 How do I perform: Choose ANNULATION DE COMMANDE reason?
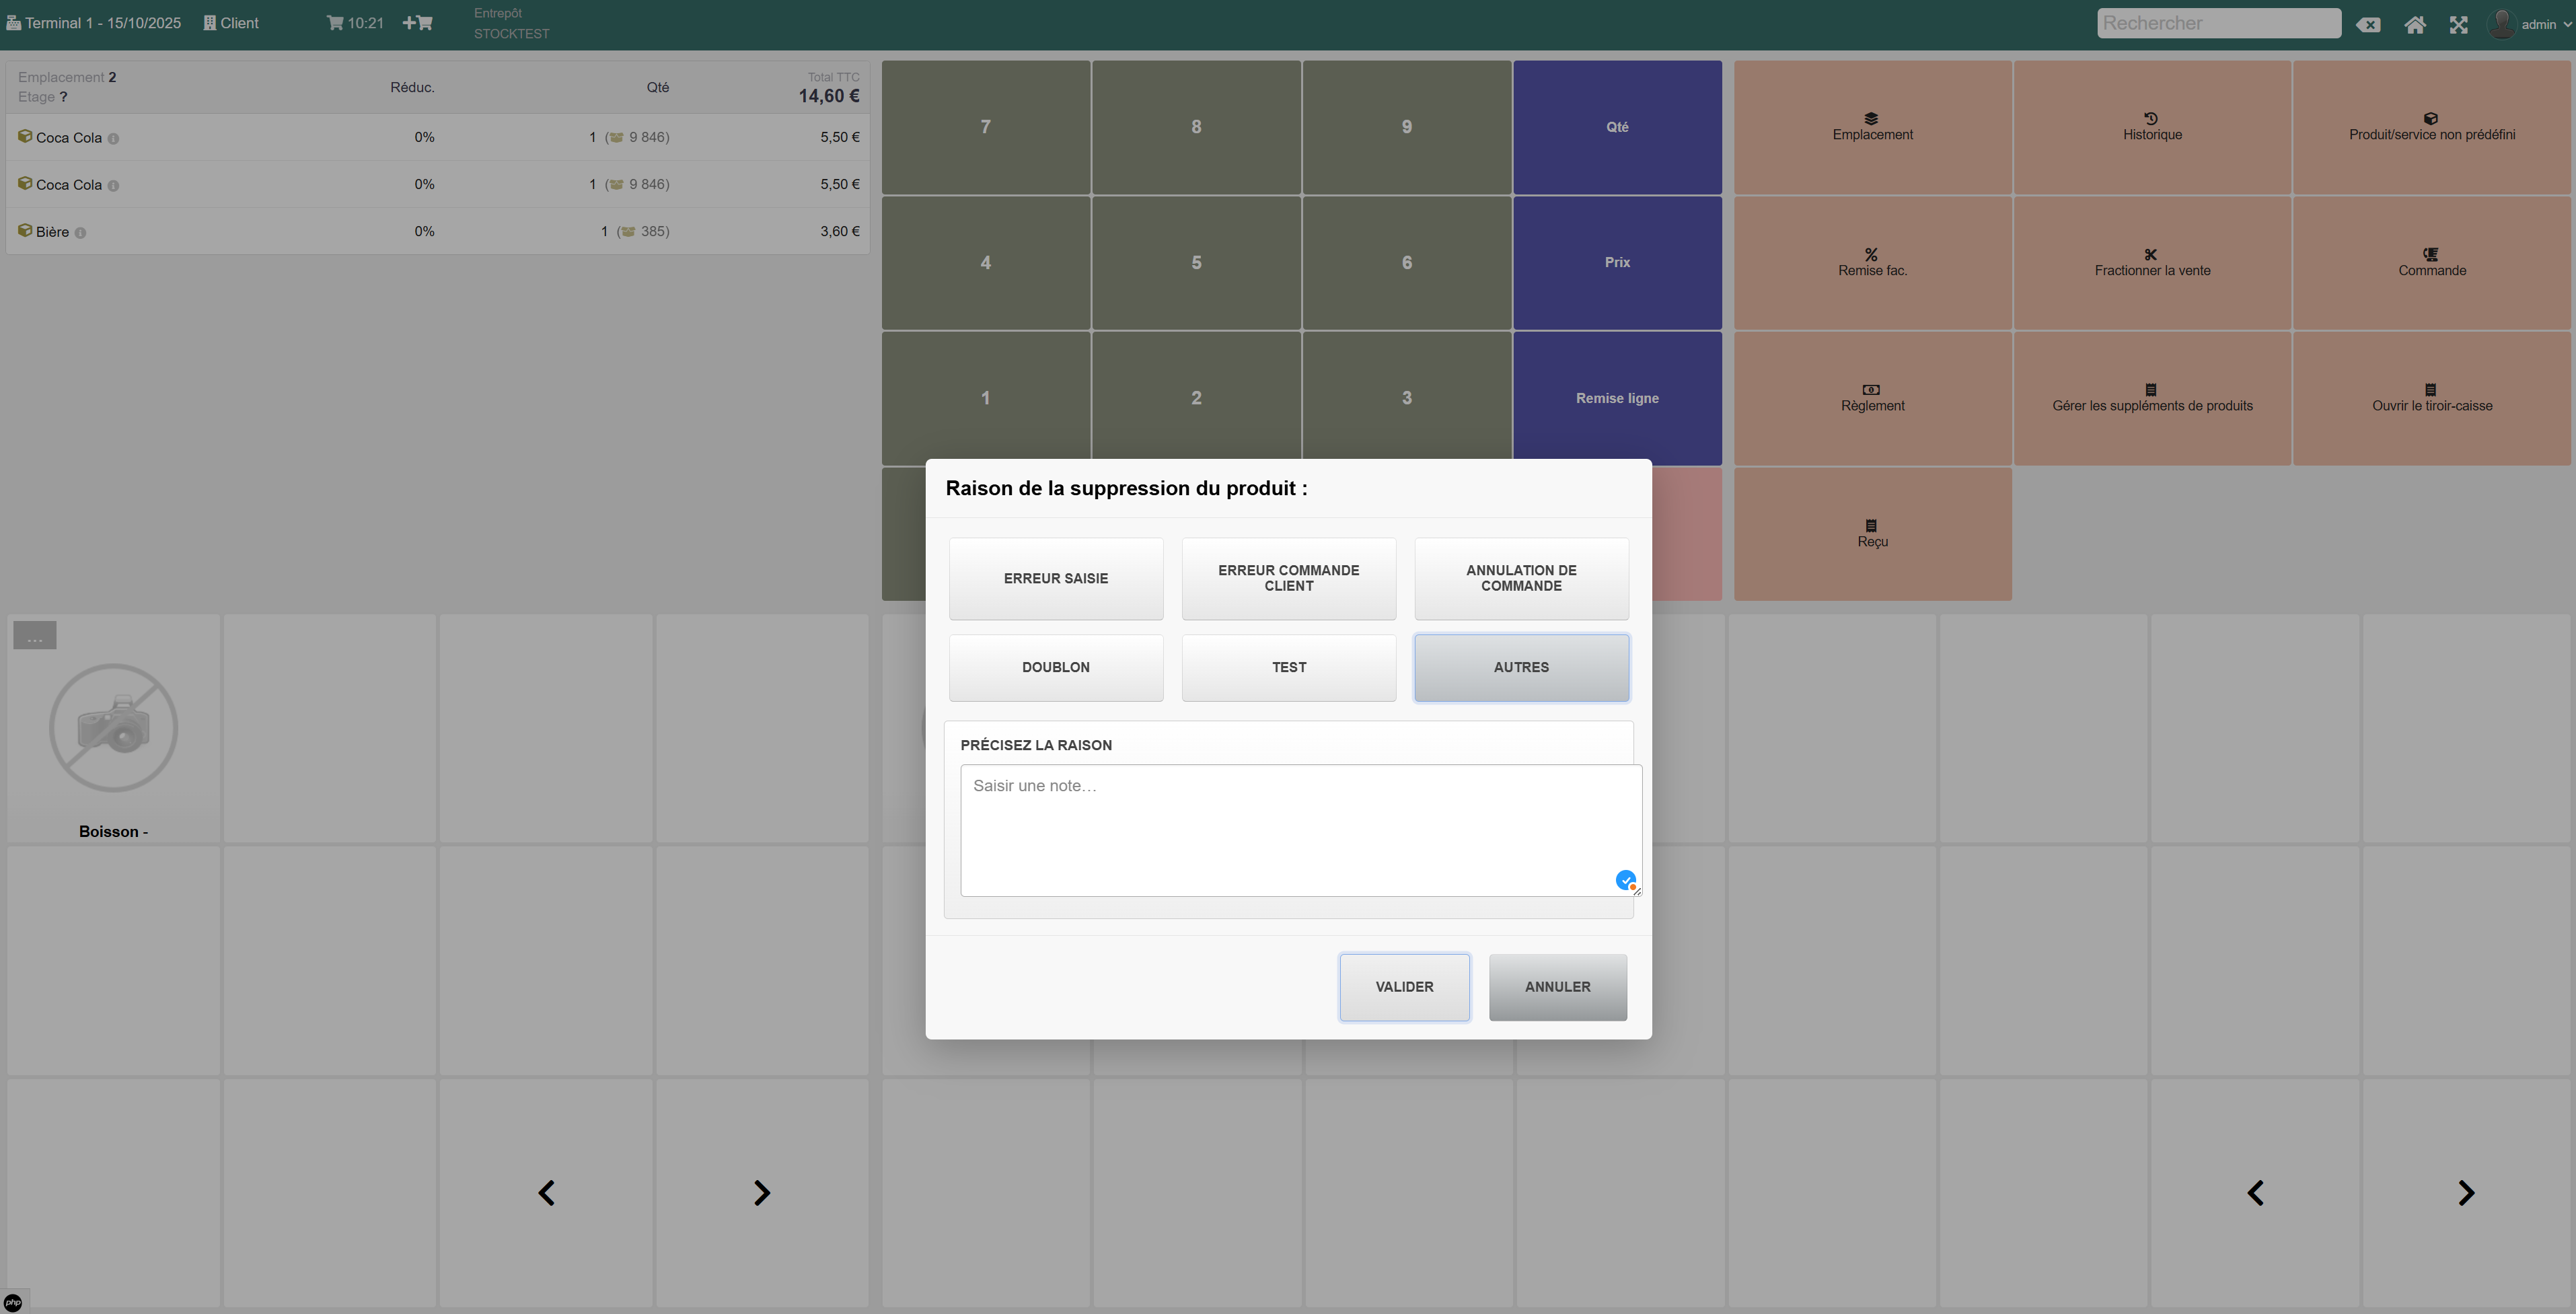point(1520,578)
